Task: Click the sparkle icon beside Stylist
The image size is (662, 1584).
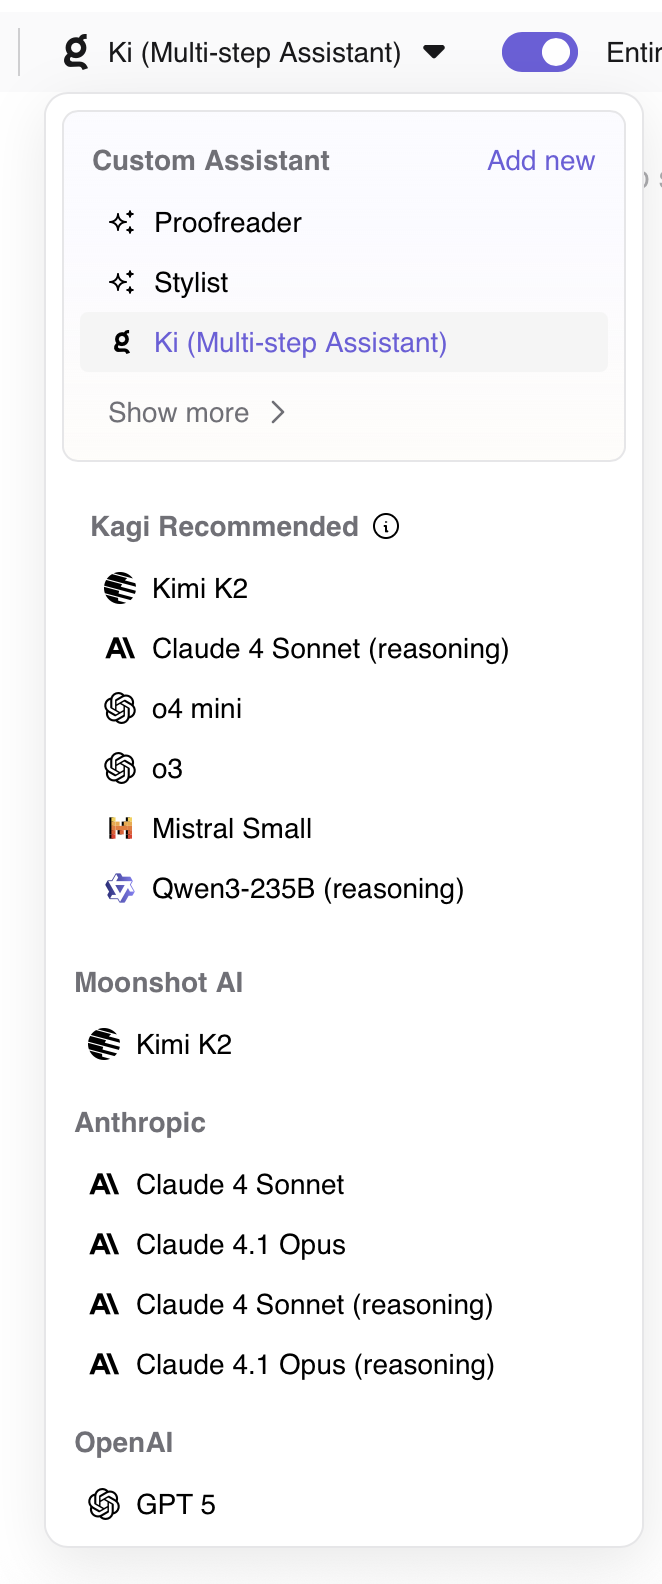Action: click(122, 282)
